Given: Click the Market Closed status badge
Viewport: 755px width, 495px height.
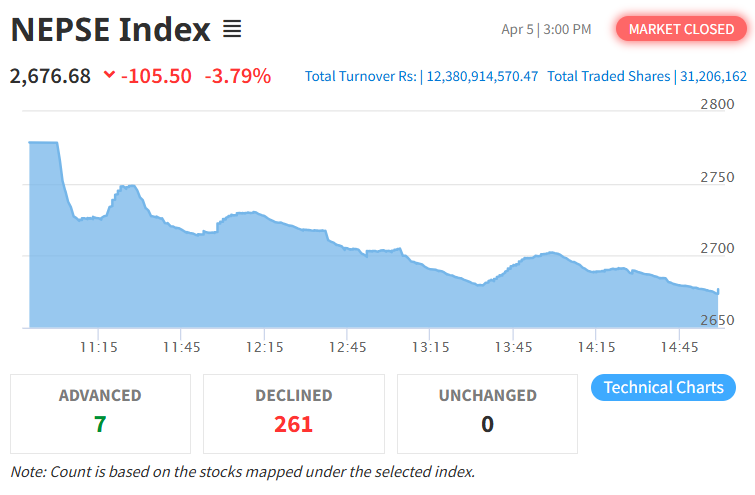Looking at the screenshot, I should tap(681, 29).
